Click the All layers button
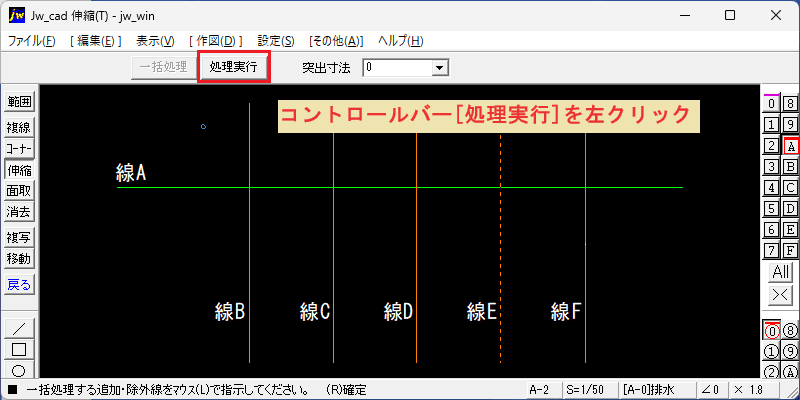 781,272
